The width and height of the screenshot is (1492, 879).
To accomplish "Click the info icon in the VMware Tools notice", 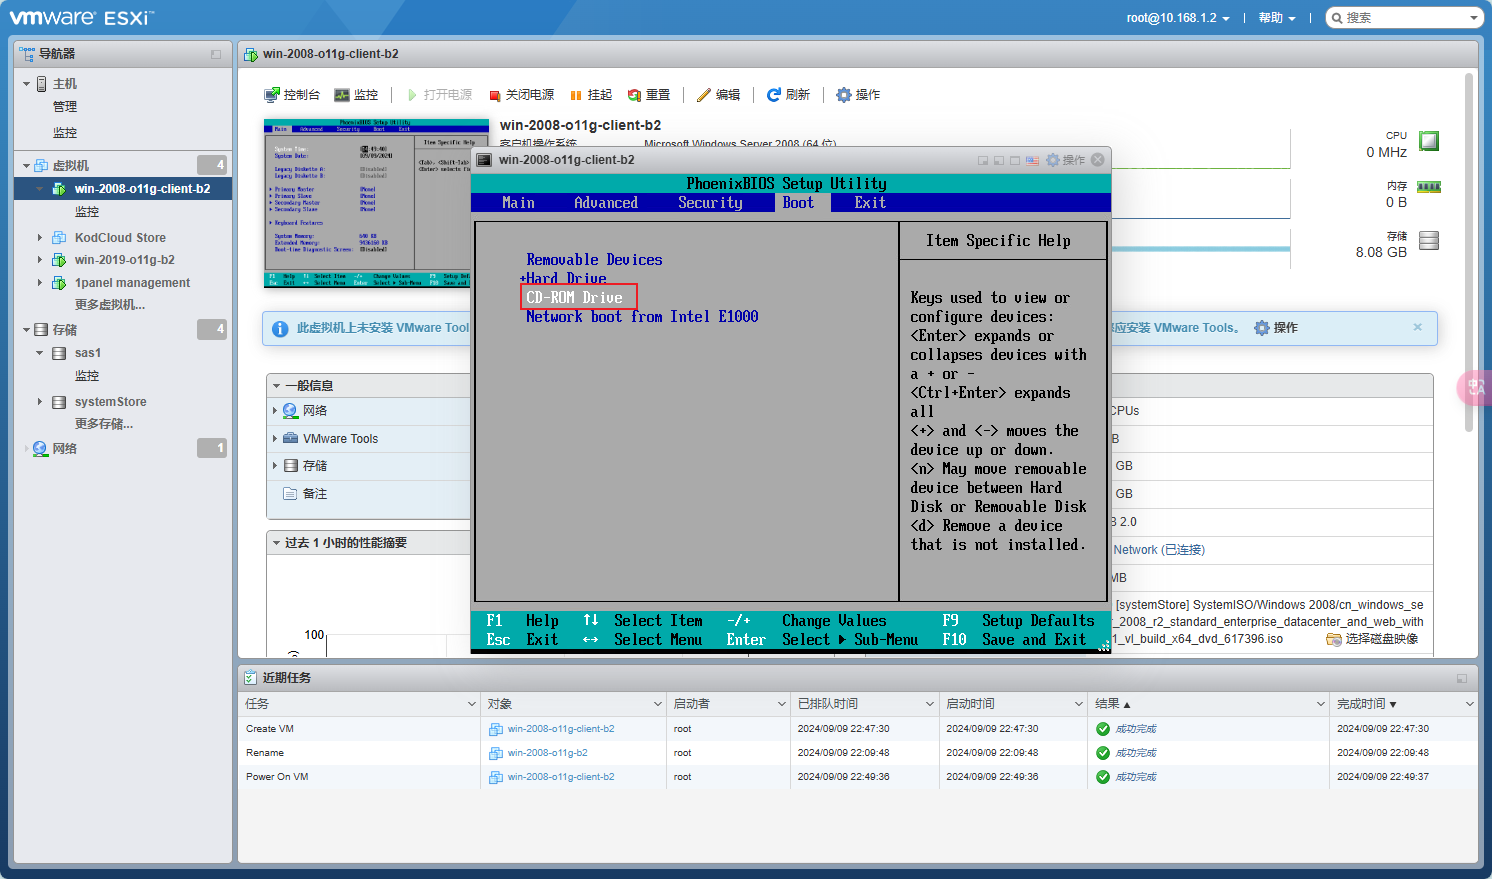I will tap(281, 329).
